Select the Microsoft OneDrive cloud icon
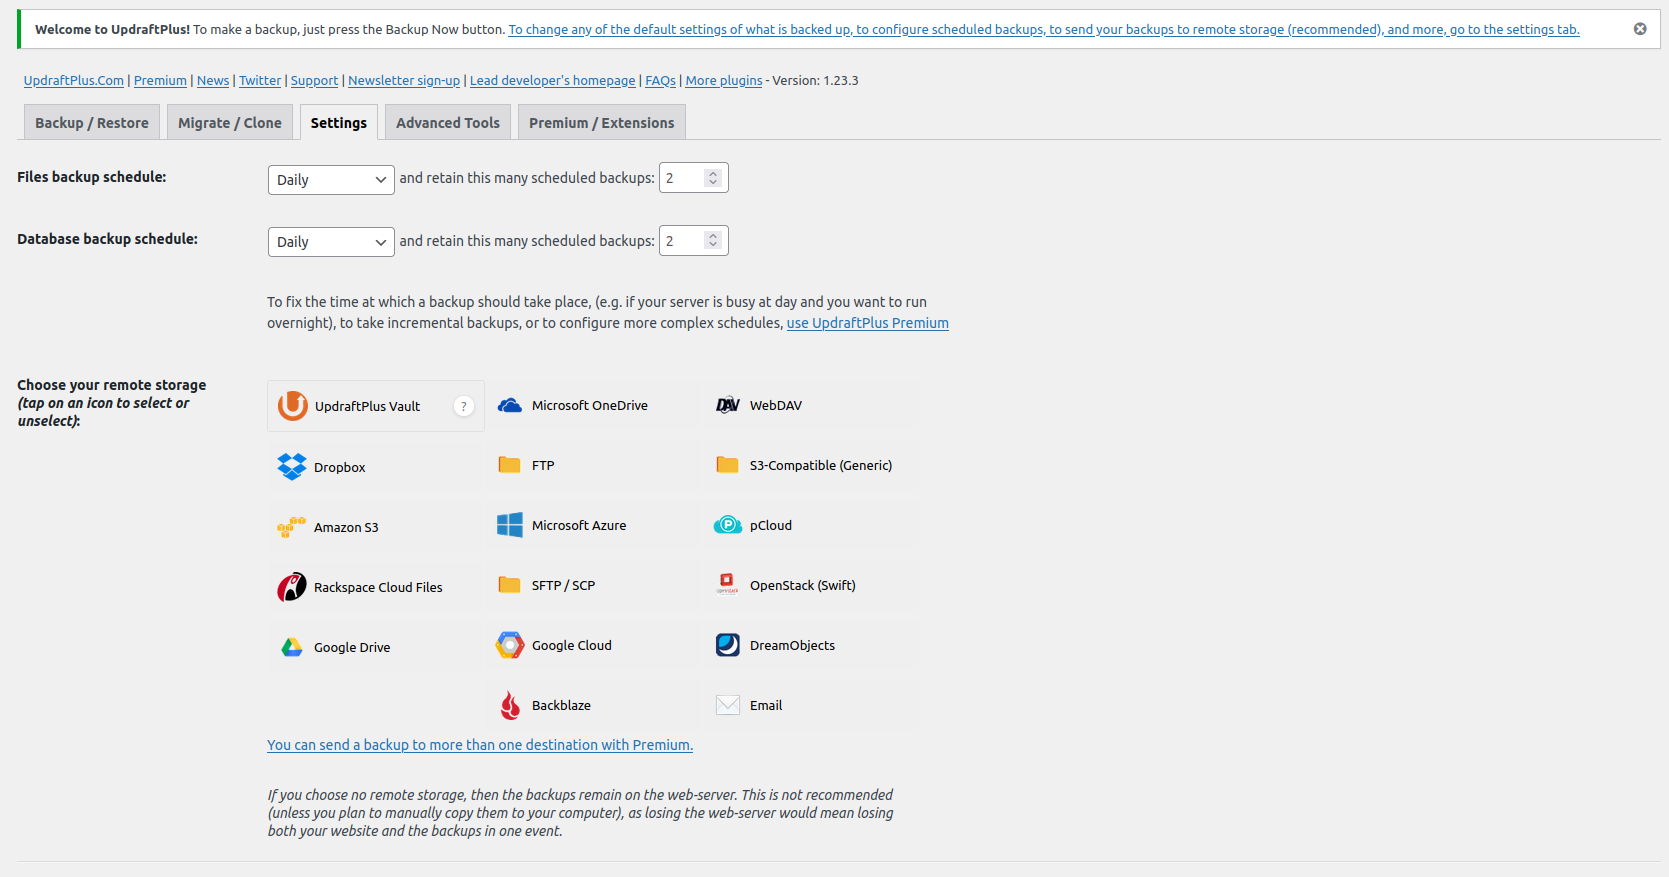 510,405
